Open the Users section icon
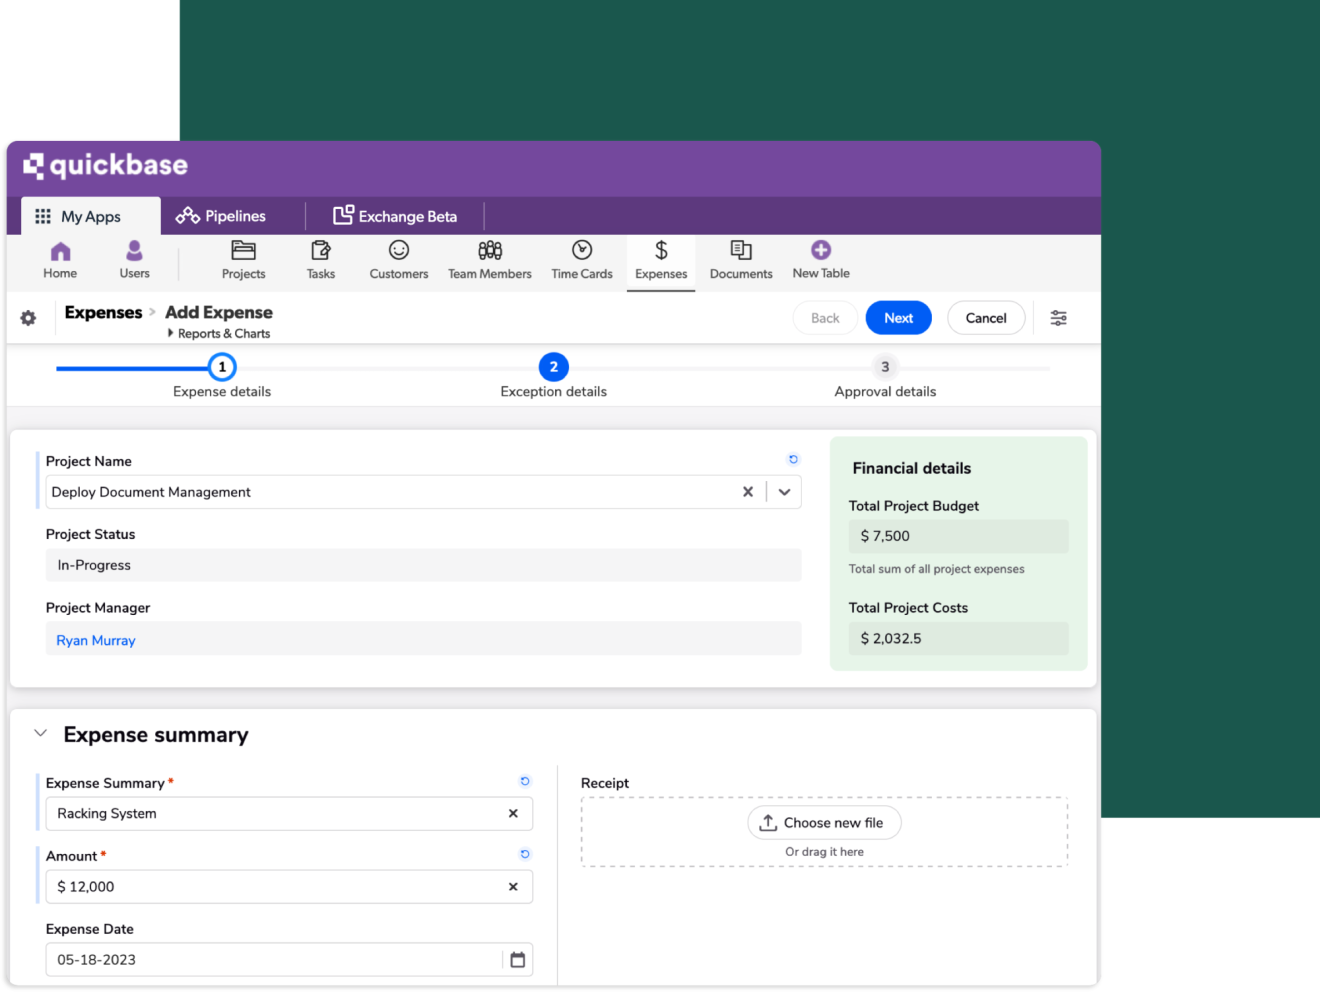This screenshot has height=992, width=1320. pyautogui.click(x=133, y=252)
